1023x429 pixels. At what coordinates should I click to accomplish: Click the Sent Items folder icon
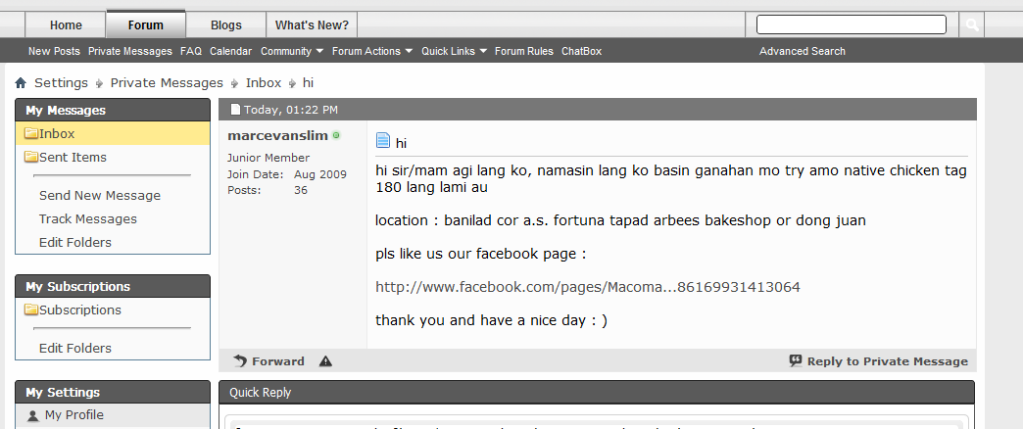tap(31, 157)
